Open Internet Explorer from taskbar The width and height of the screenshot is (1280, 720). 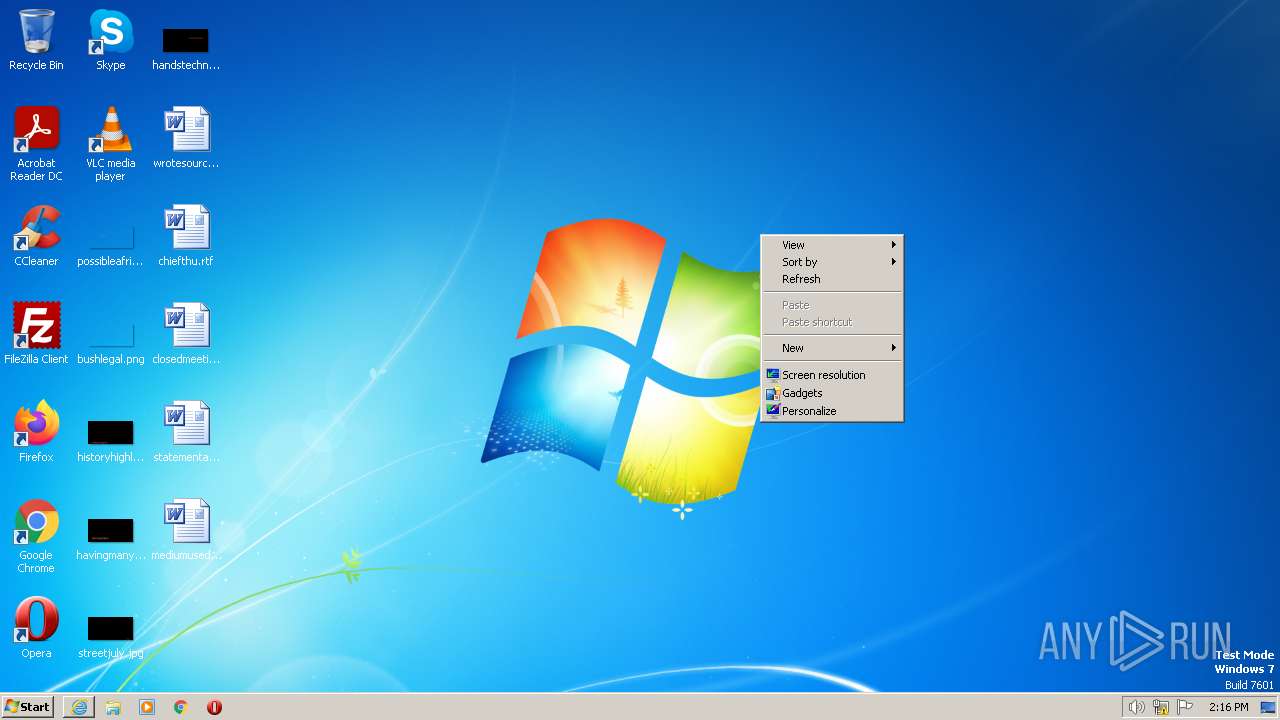pos(79,707)
